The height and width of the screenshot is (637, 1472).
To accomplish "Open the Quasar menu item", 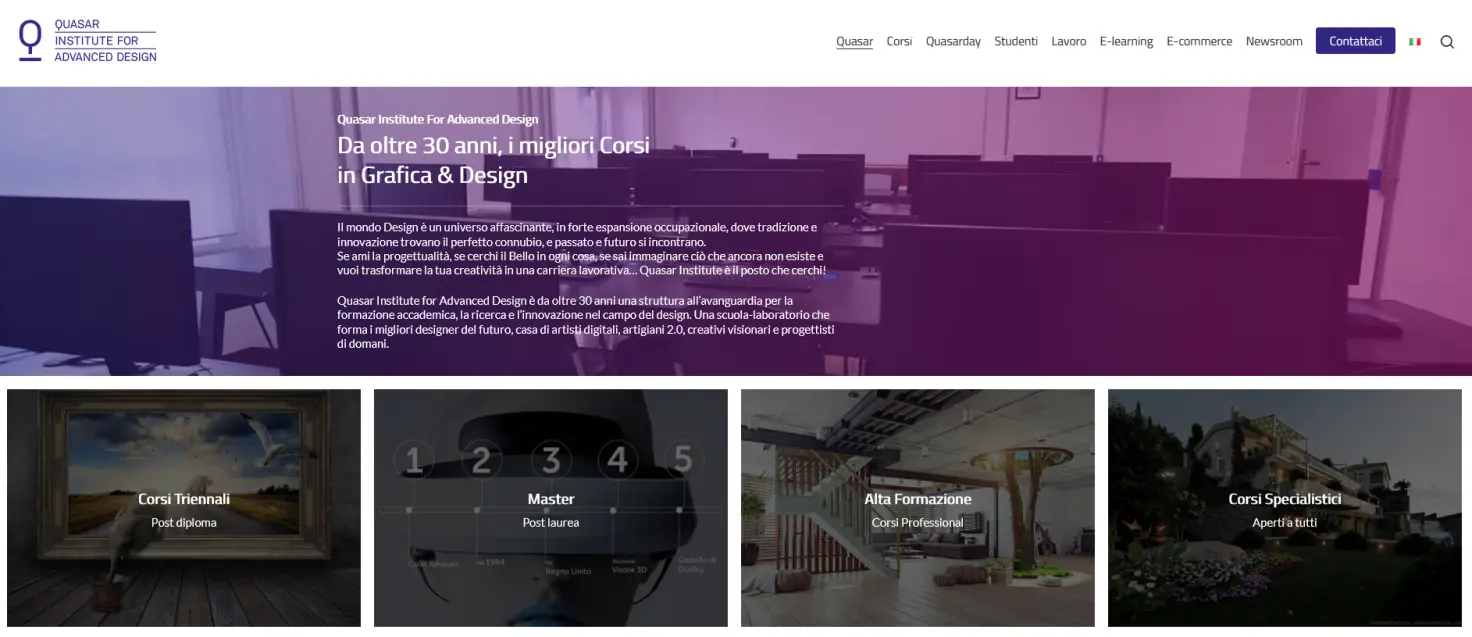I will 855,41.
